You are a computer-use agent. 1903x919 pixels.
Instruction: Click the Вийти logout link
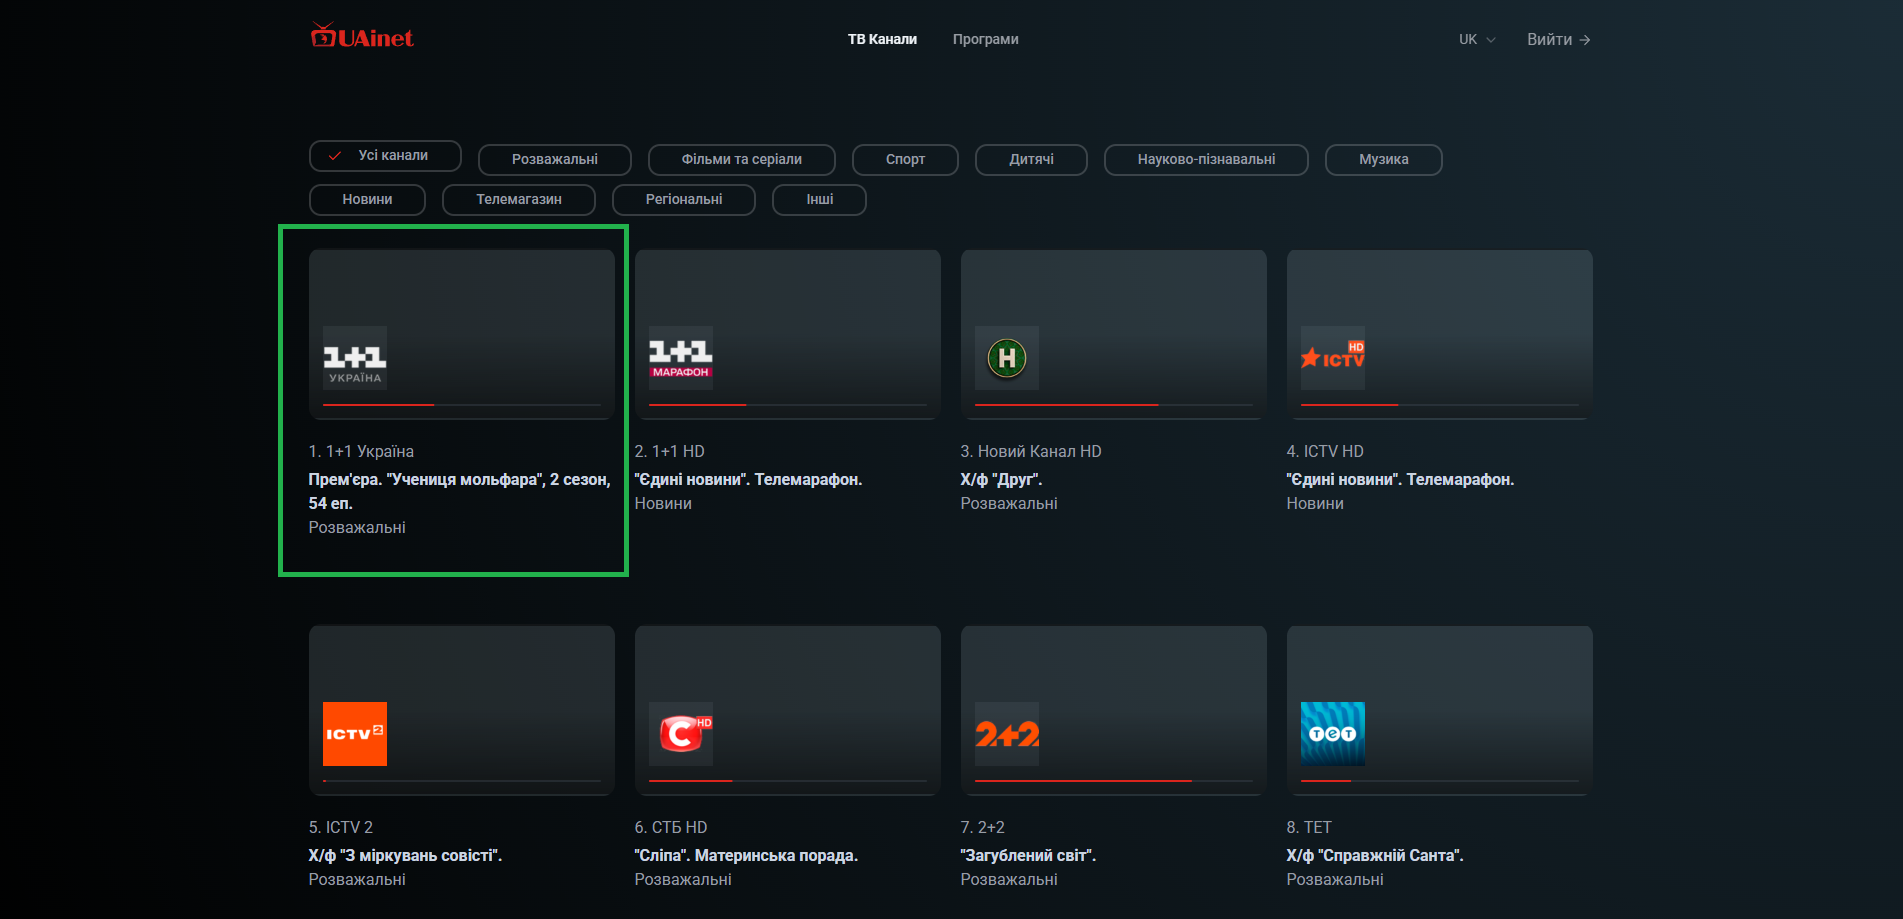[x=1557, y=39]
